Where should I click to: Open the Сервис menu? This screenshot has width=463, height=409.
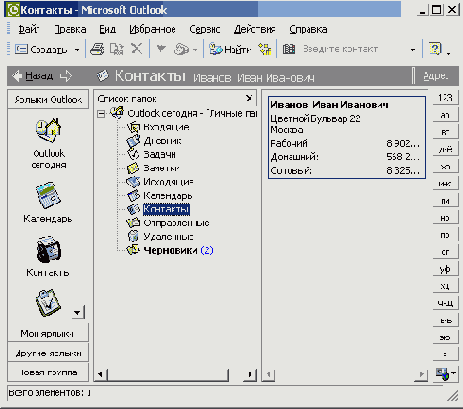click(205, 30)
